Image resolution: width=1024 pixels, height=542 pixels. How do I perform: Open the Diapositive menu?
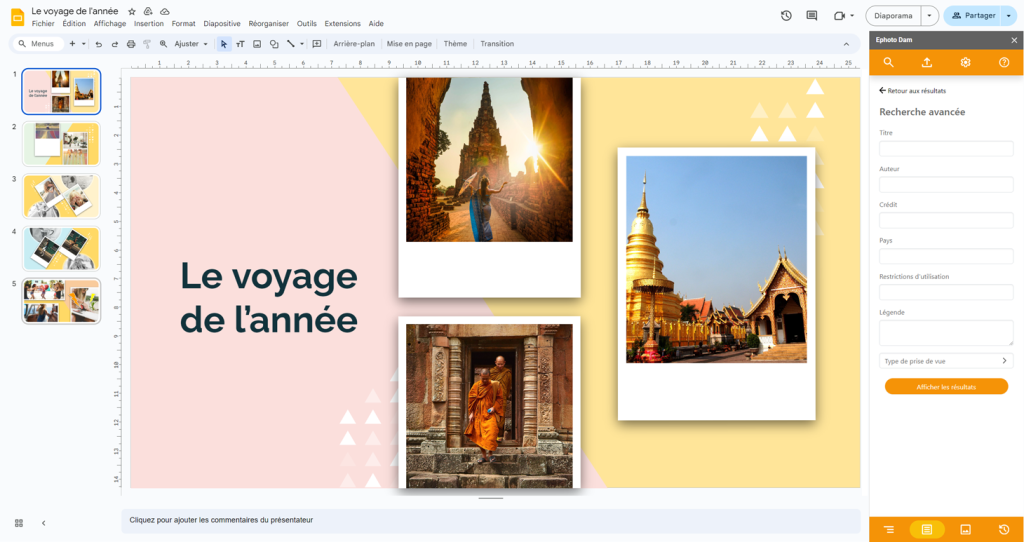coord(222,24)
